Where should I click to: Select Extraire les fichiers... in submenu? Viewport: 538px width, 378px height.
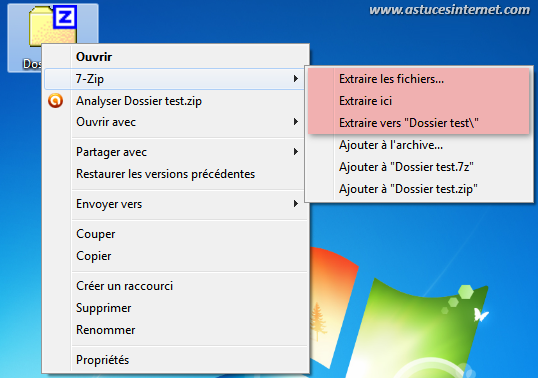pyautogui.click(x=419, y=79)
